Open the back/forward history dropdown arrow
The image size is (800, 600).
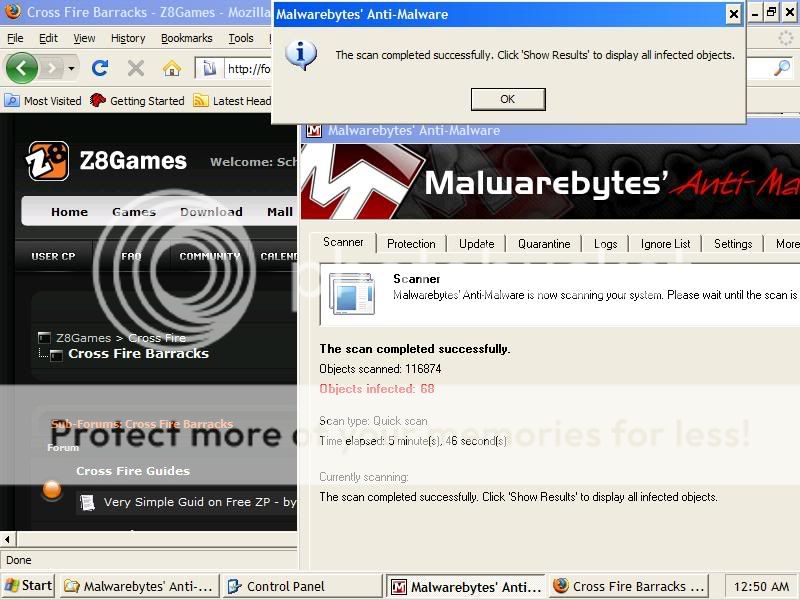click(72, 68)
